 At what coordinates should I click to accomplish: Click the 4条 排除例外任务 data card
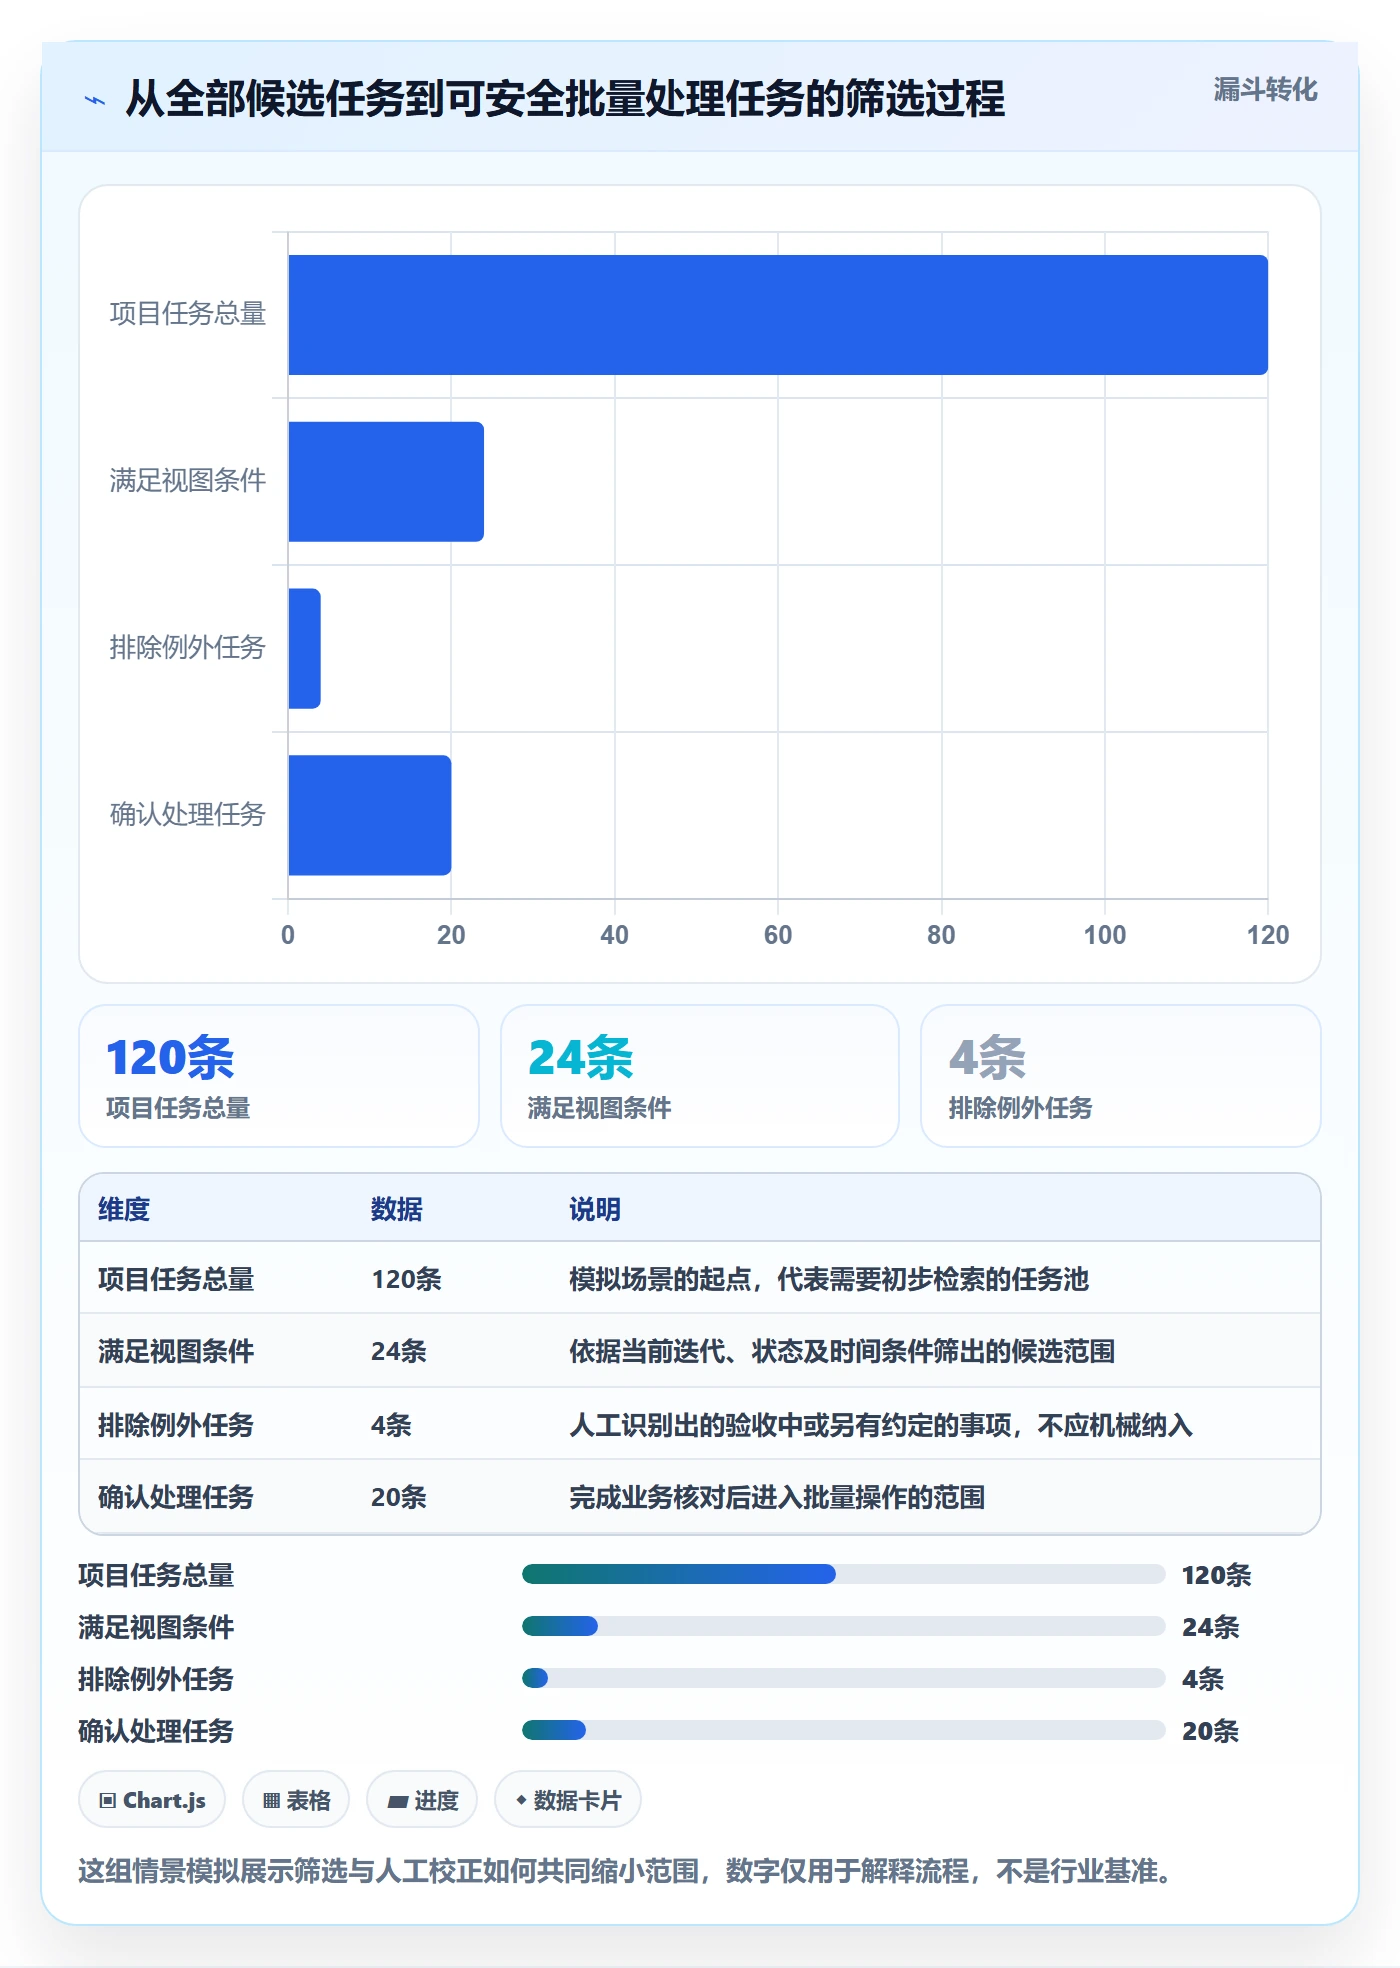pyautogui.click(x=1121, y=1076)
